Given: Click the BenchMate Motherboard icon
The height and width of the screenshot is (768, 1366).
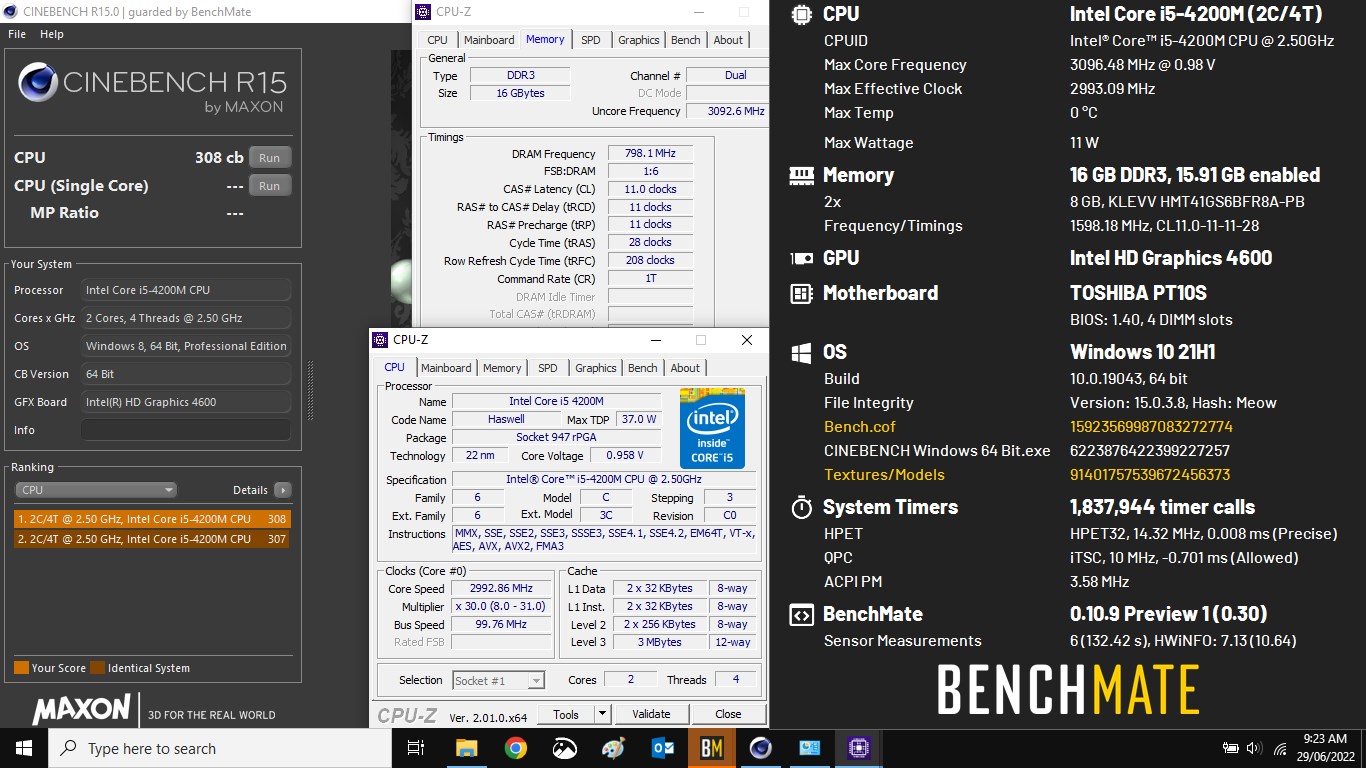Looking at the screenshot, I should [x=801, y=293].
